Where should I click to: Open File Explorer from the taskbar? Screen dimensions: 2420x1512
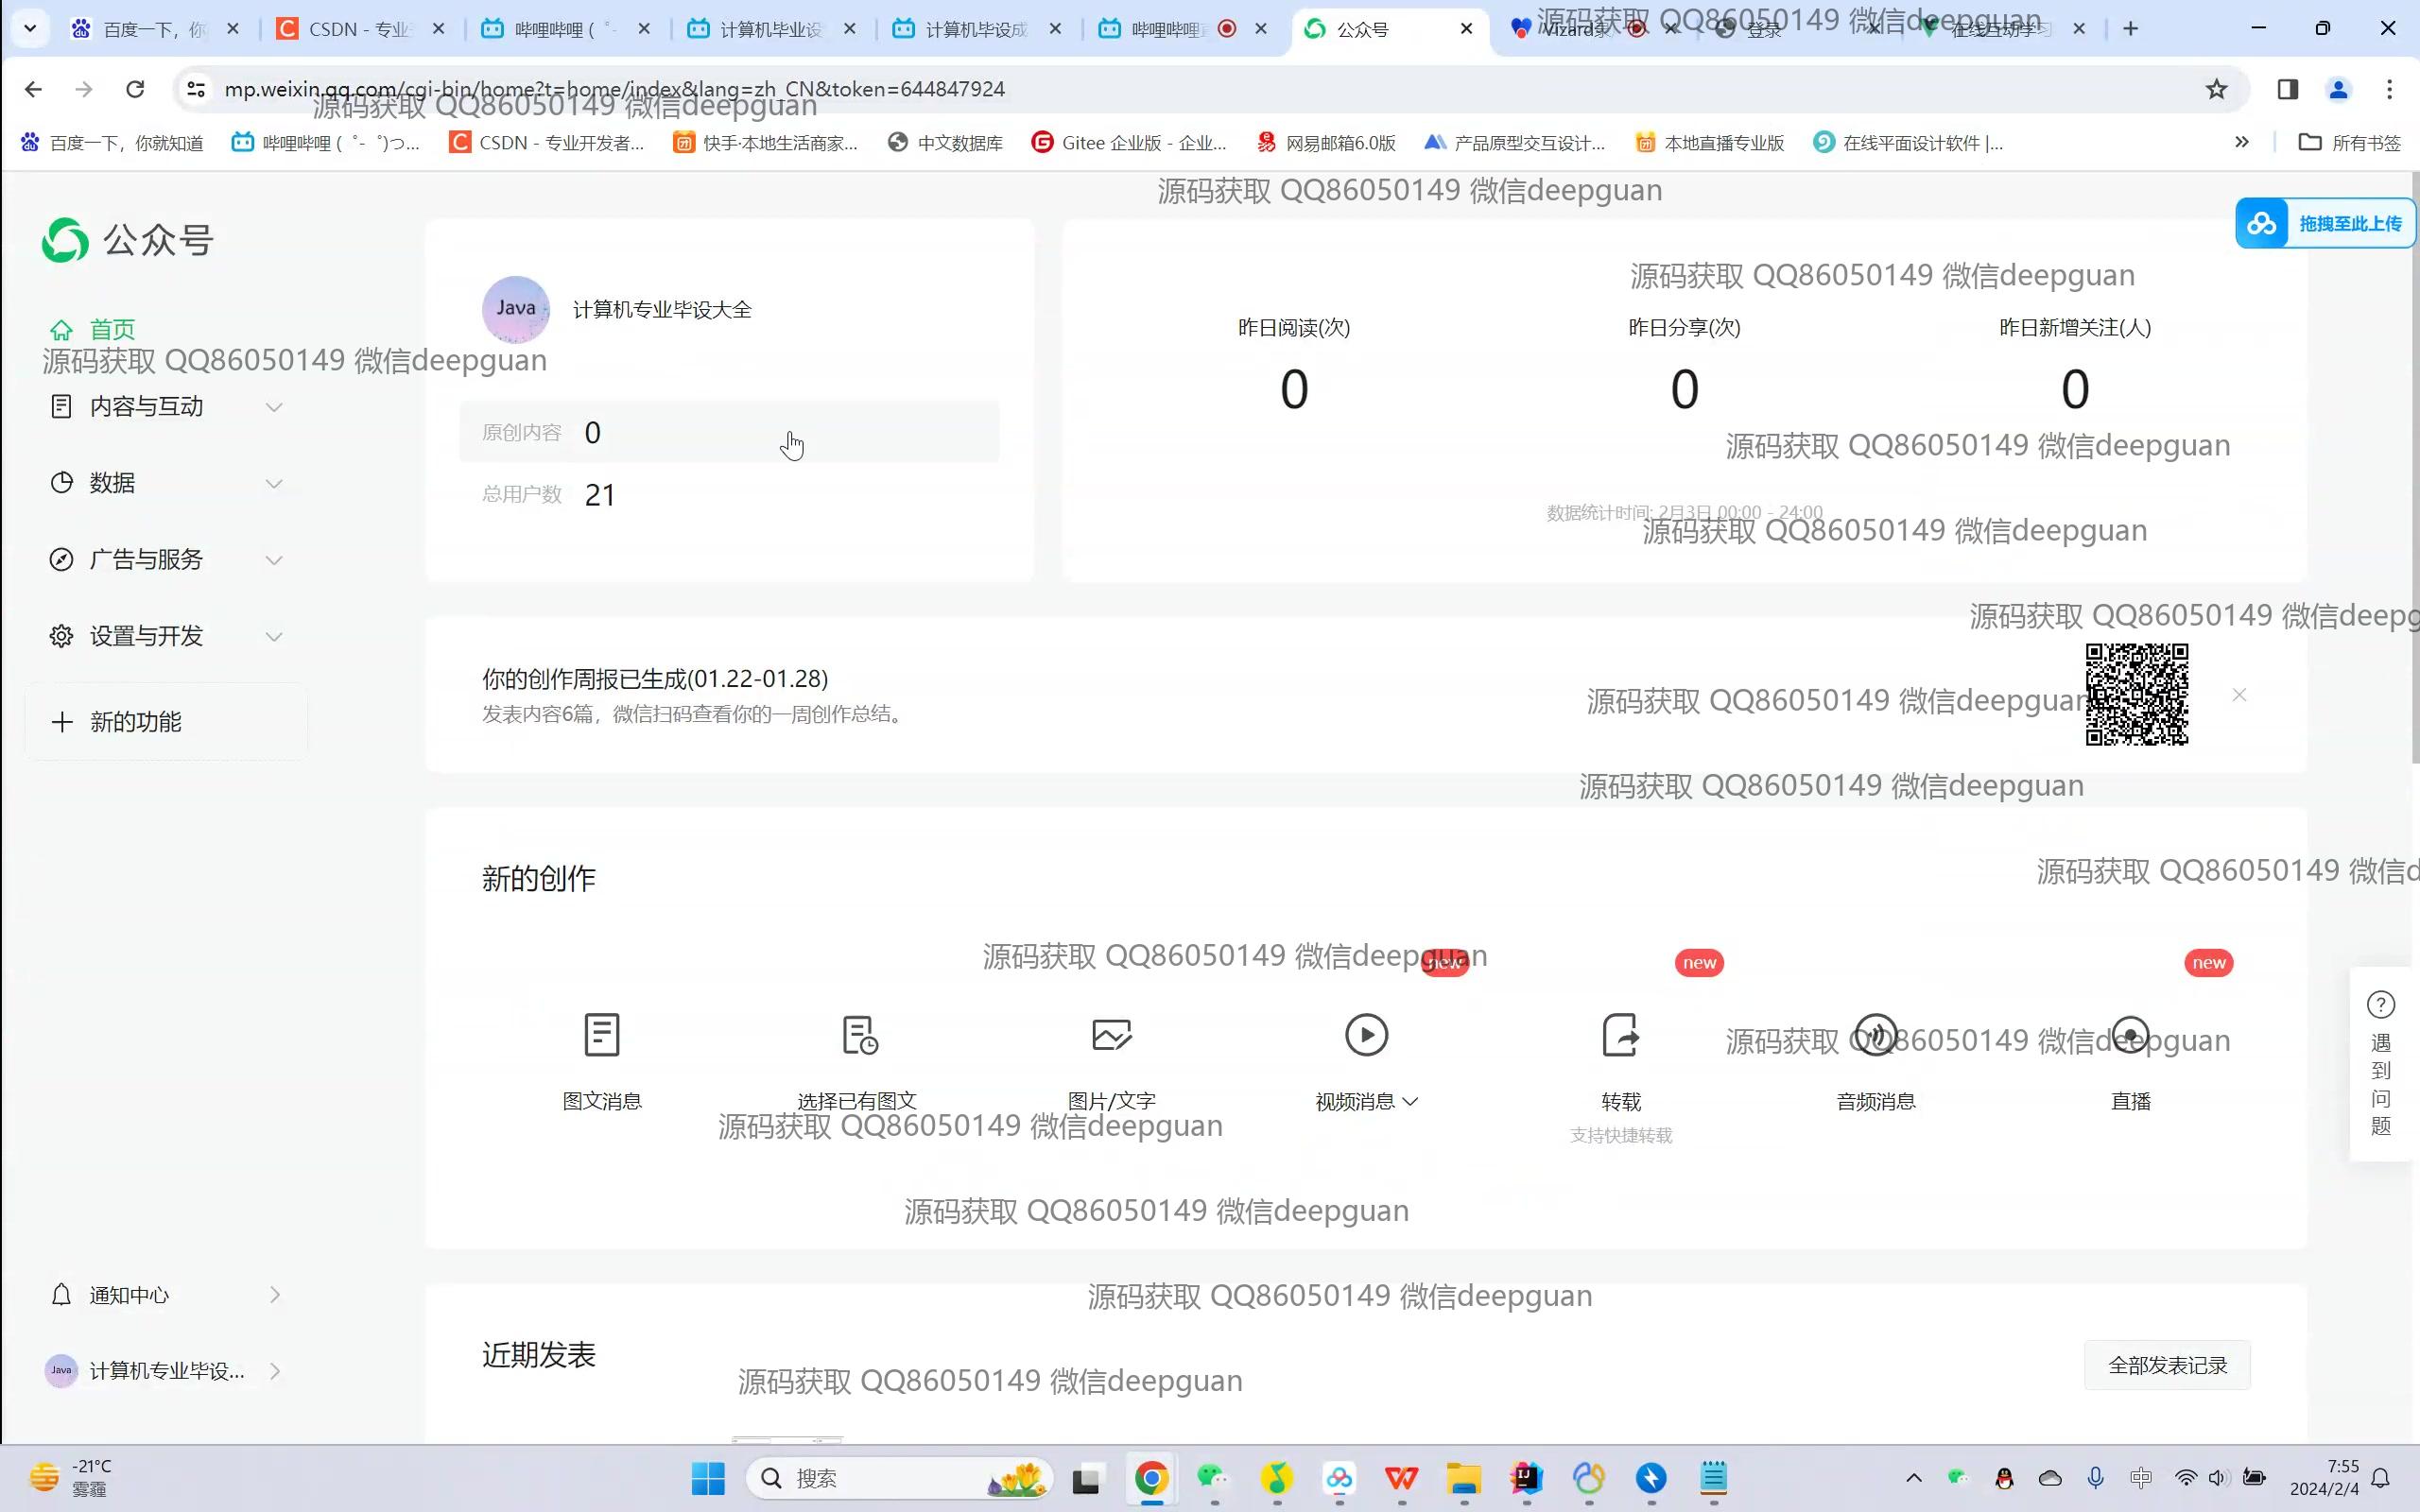(1463, 1478)
